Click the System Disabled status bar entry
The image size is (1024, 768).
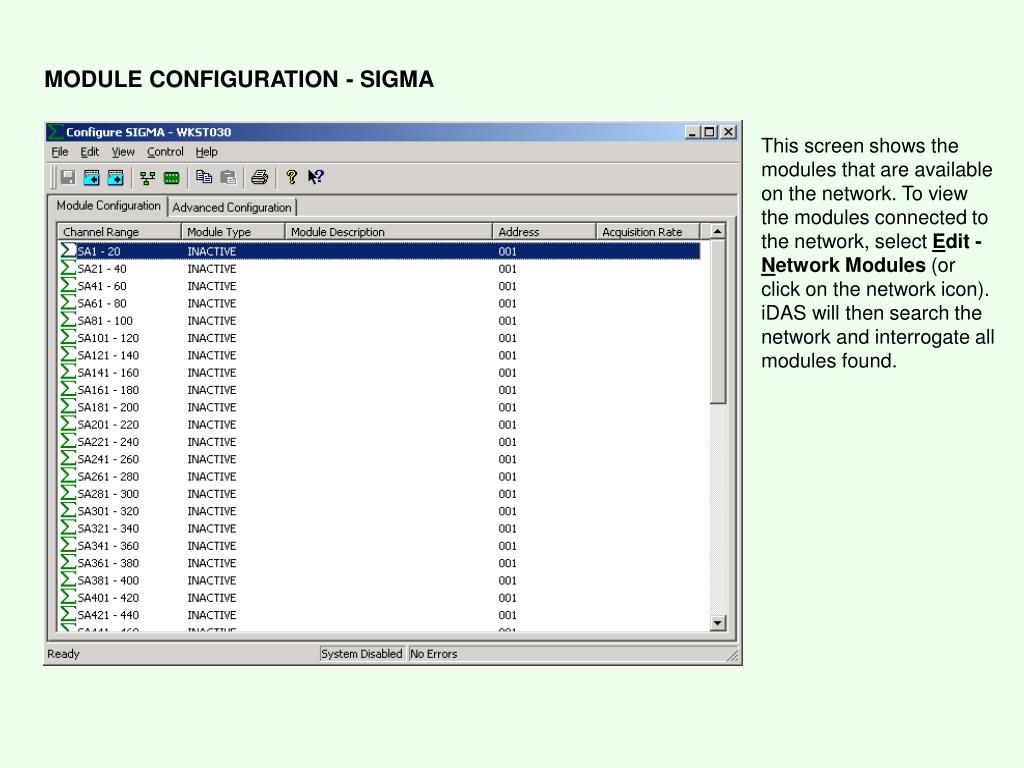pos(362,654)
